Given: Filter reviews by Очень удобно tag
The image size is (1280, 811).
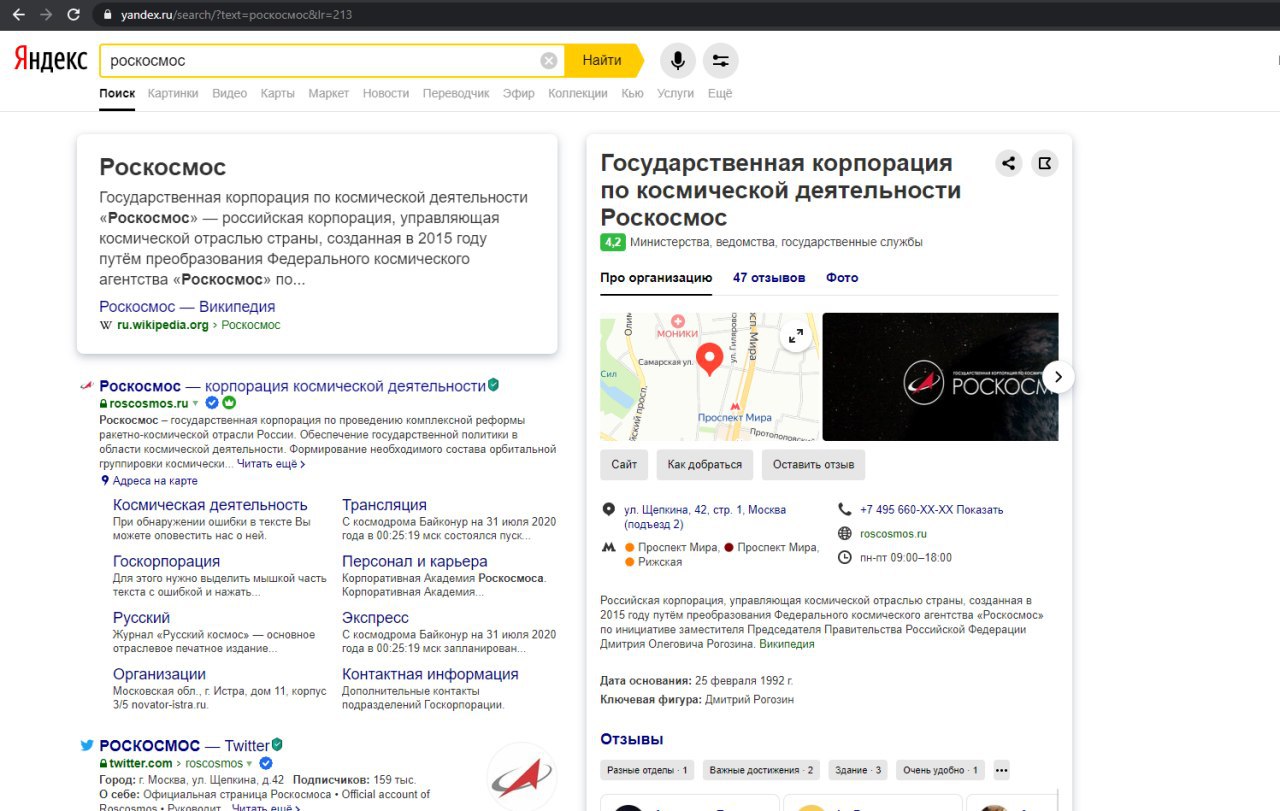Looking at the screenshot, I should 941,770.
